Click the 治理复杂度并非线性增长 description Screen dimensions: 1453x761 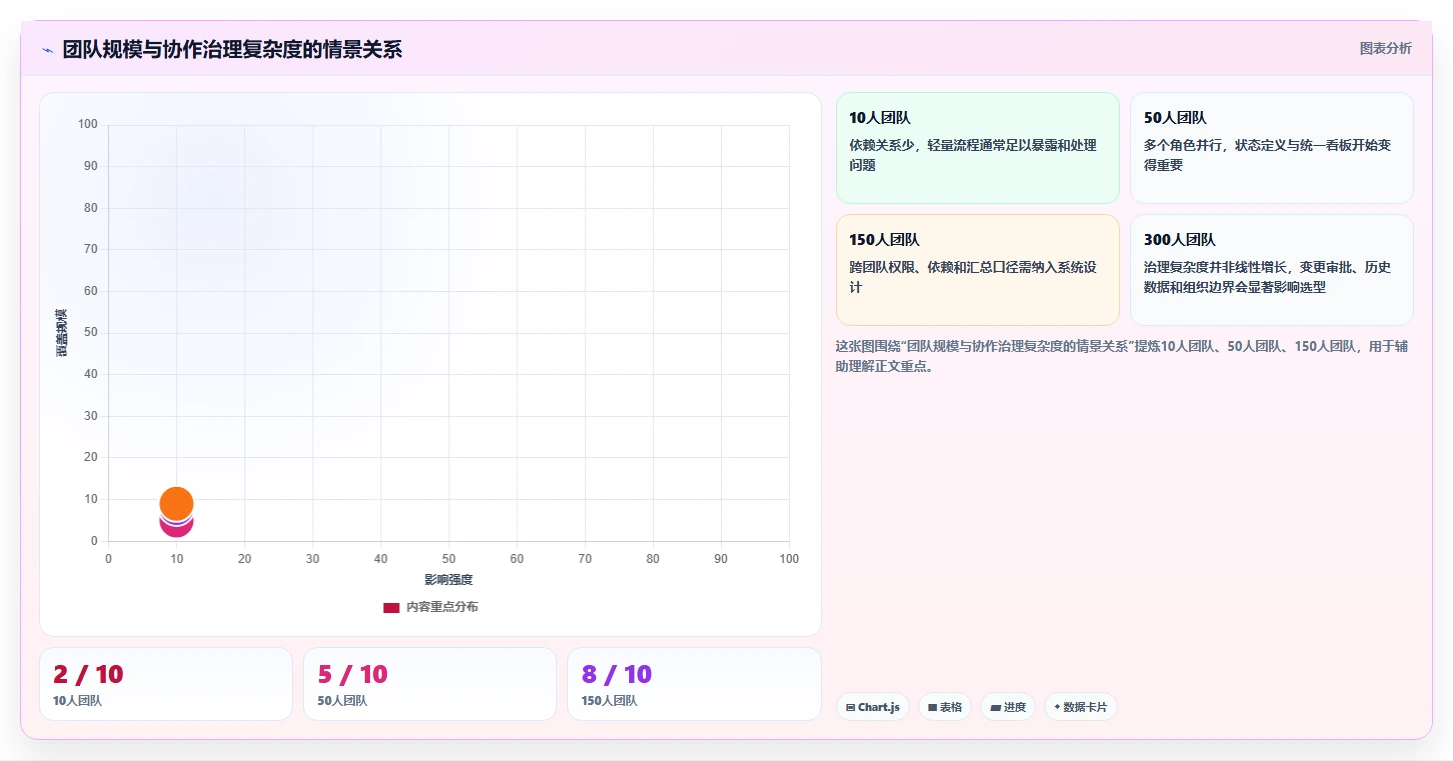tap(1267, 277)
